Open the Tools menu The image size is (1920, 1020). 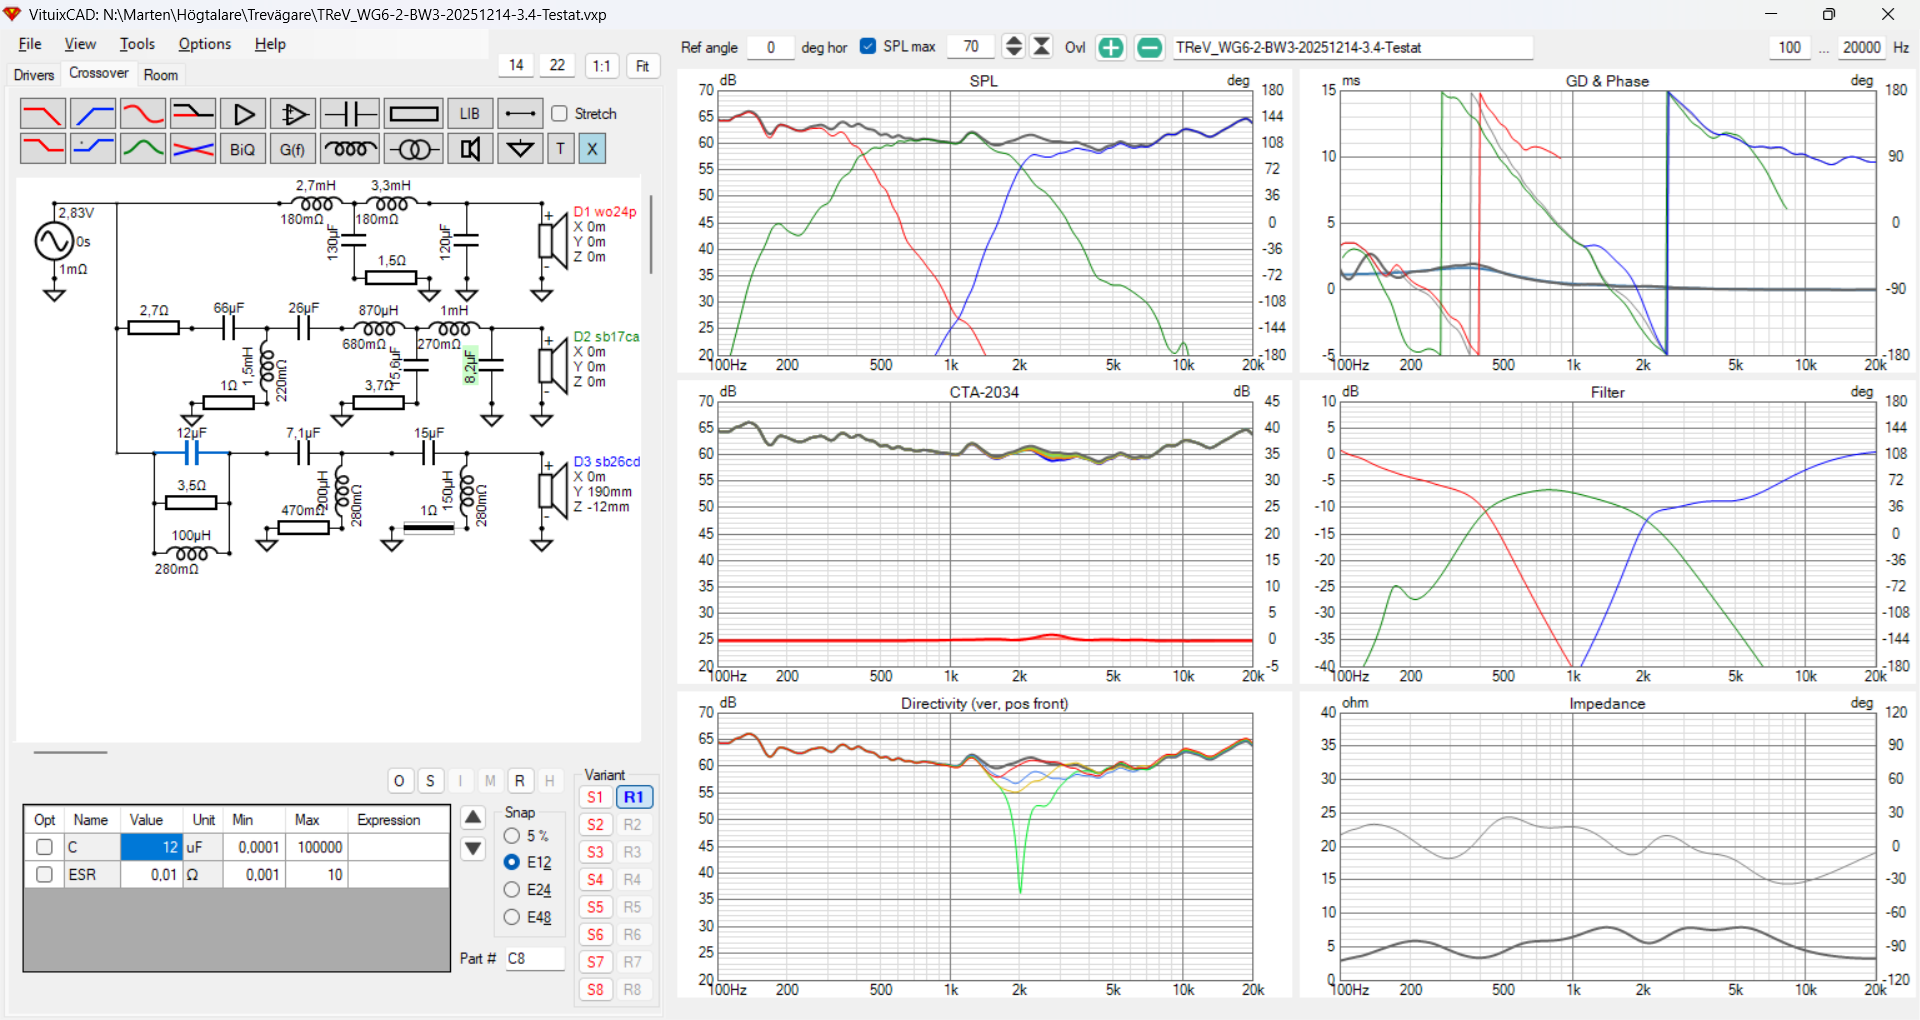click(137, 44)
